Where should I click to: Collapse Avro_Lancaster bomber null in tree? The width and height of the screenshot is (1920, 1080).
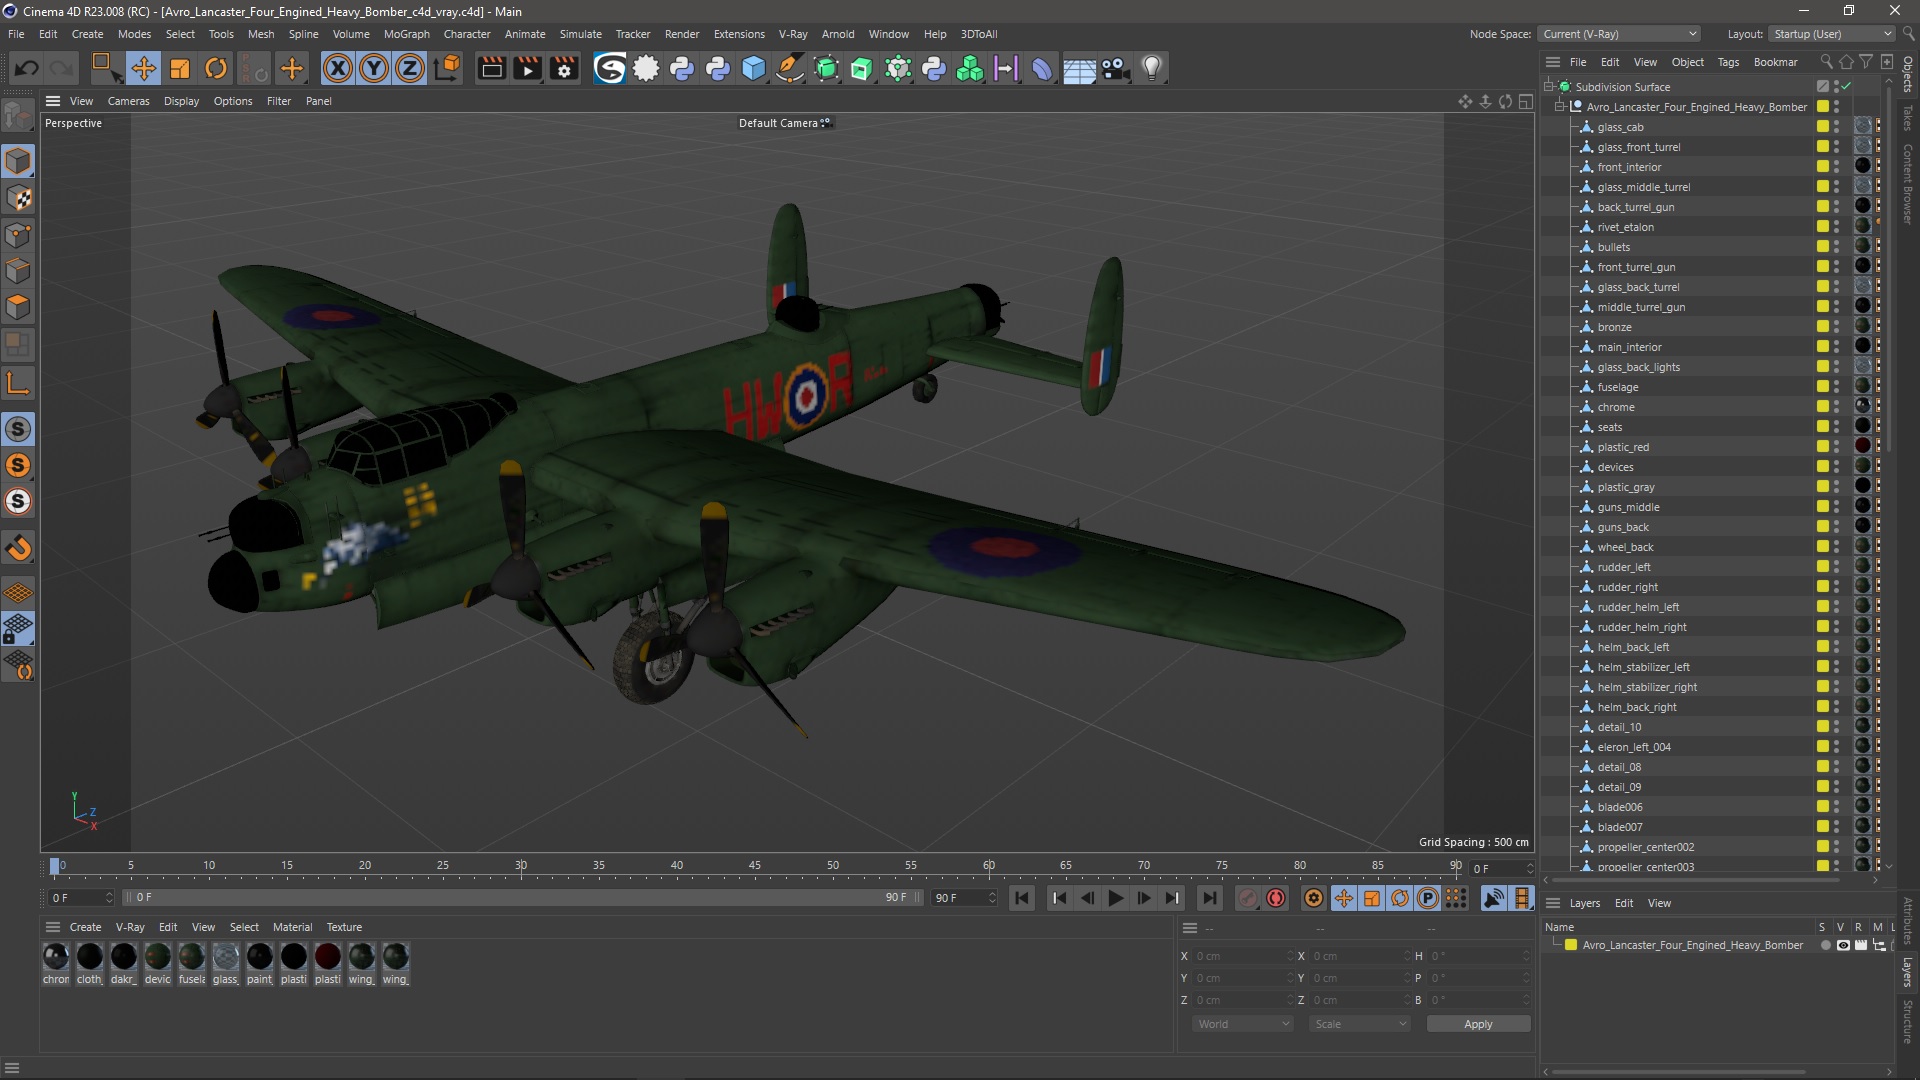[1559, 107]
